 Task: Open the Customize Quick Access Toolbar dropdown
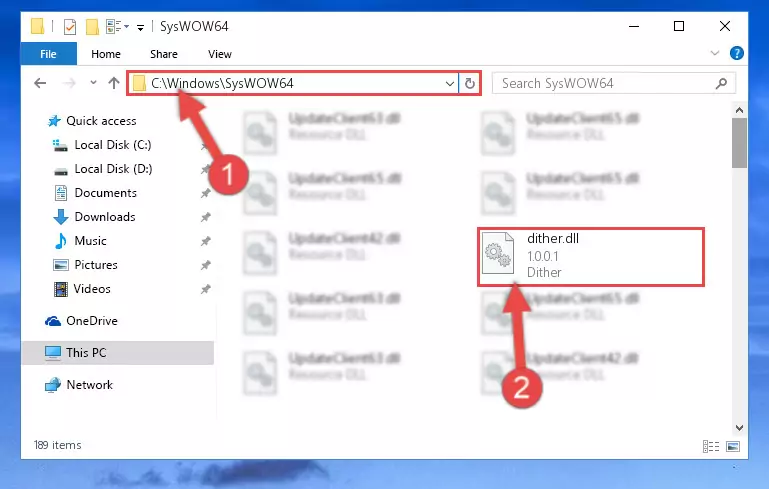coord(140,27)
